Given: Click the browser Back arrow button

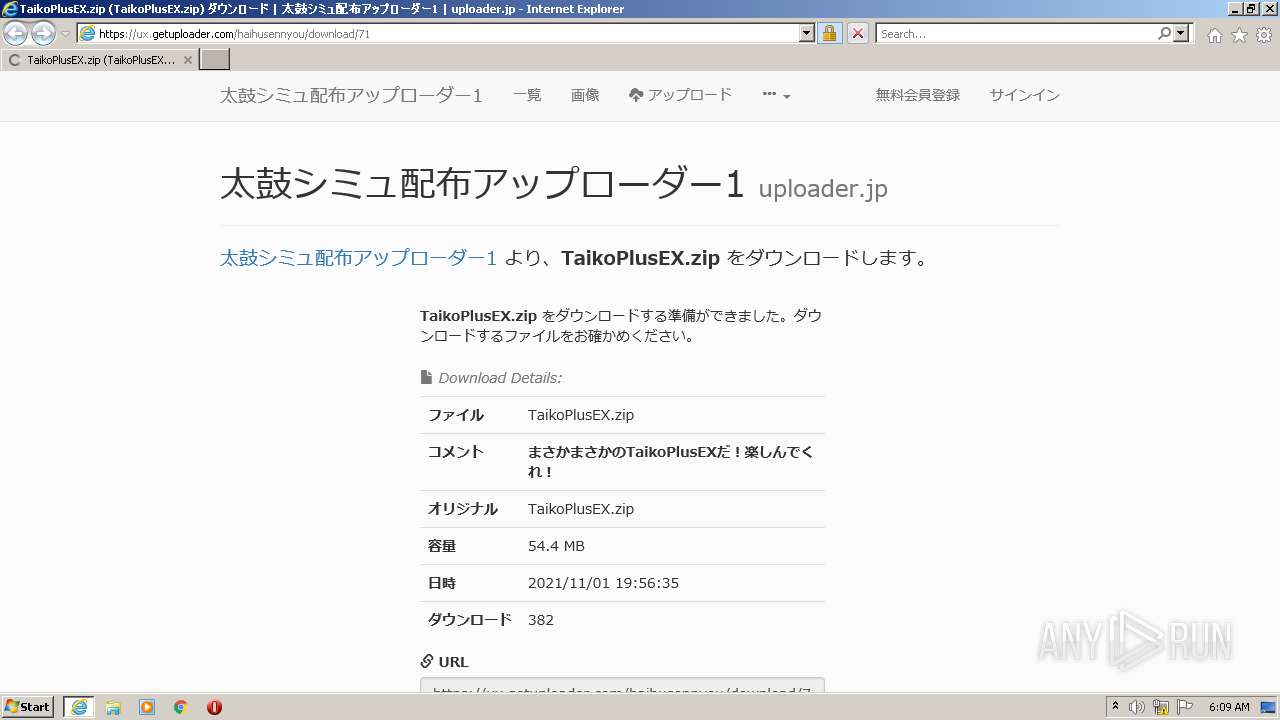Looking at the screenshot, I should pos(15,34).
